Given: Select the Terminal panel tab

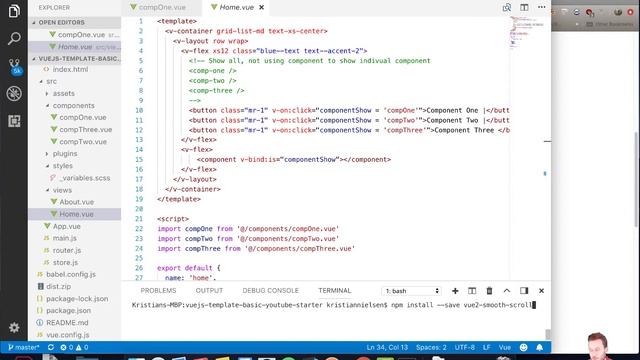Looking at the screenshot, I should point(335,291).
